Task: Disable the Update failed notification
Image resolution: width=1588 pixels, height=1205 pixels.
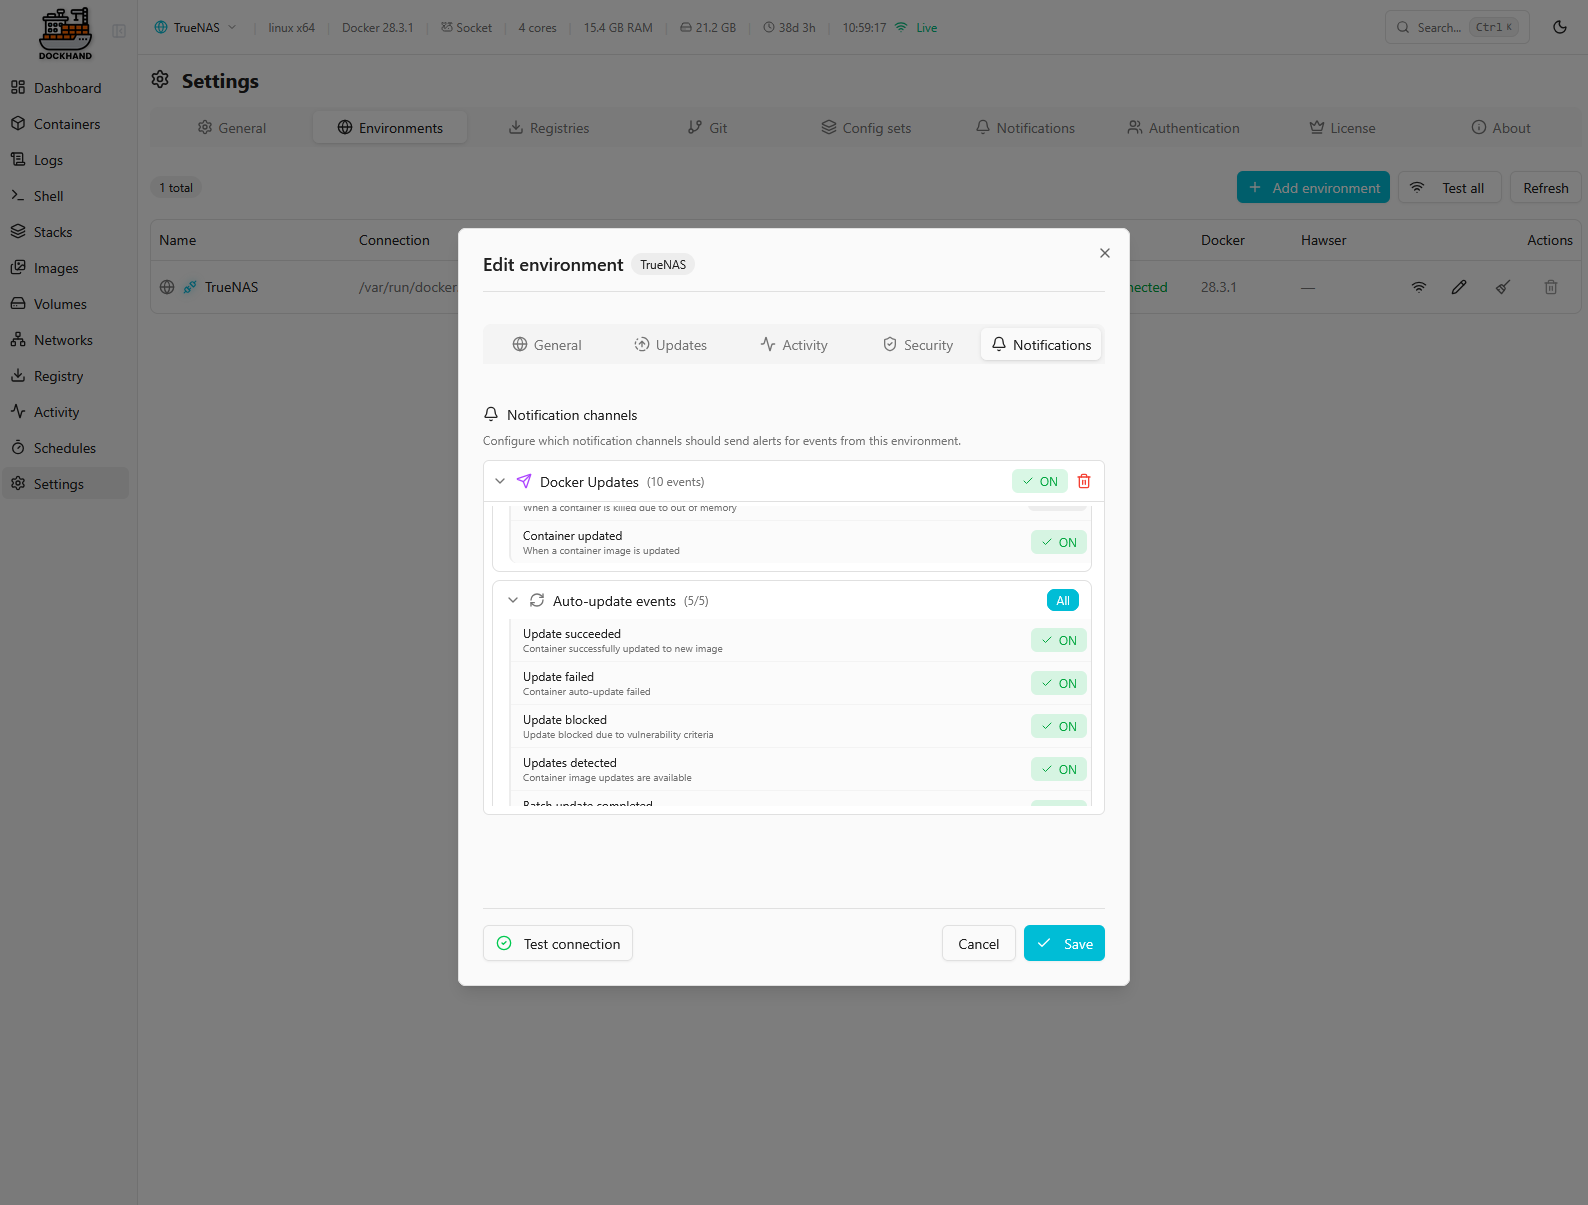Action: (1058, 683)
